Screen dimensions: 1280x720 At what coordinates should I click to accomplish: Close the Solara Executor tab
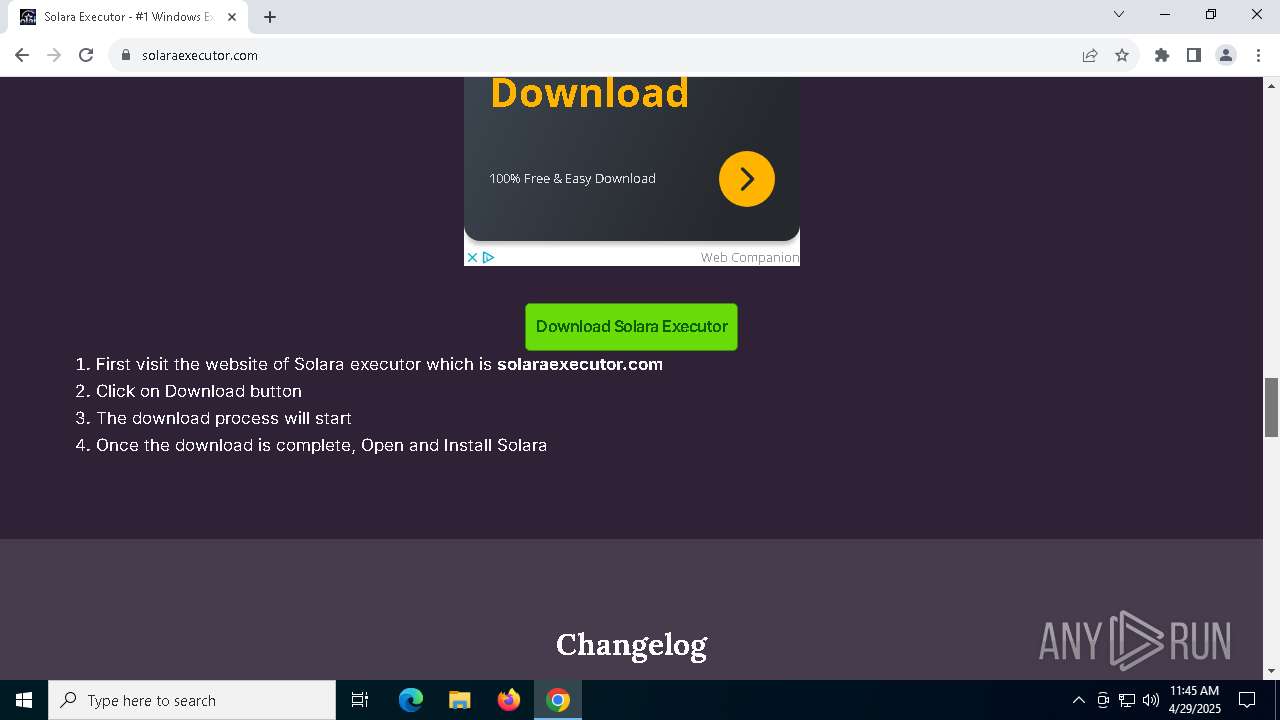point(232,17)
